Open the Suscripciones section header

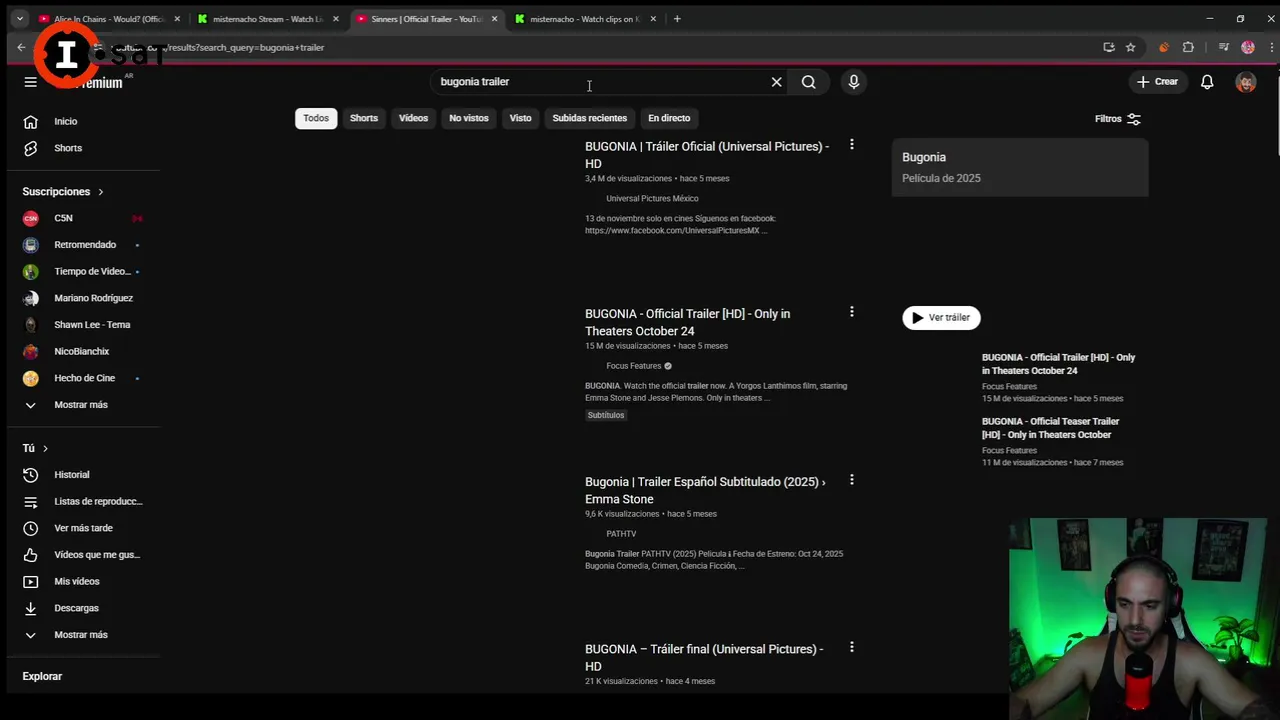(63, 191)
